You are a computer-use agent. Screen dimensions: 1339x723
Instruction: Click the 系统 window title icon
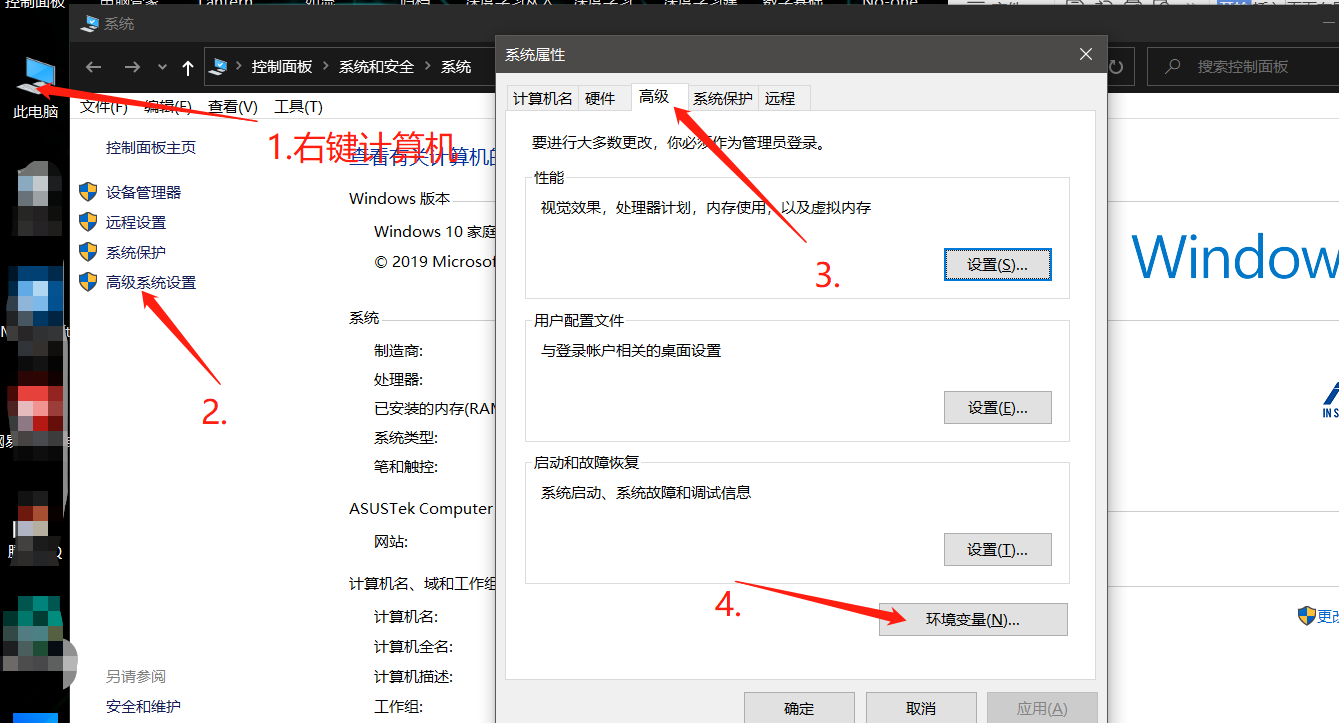pyautogui.click(x=90, y=23)
